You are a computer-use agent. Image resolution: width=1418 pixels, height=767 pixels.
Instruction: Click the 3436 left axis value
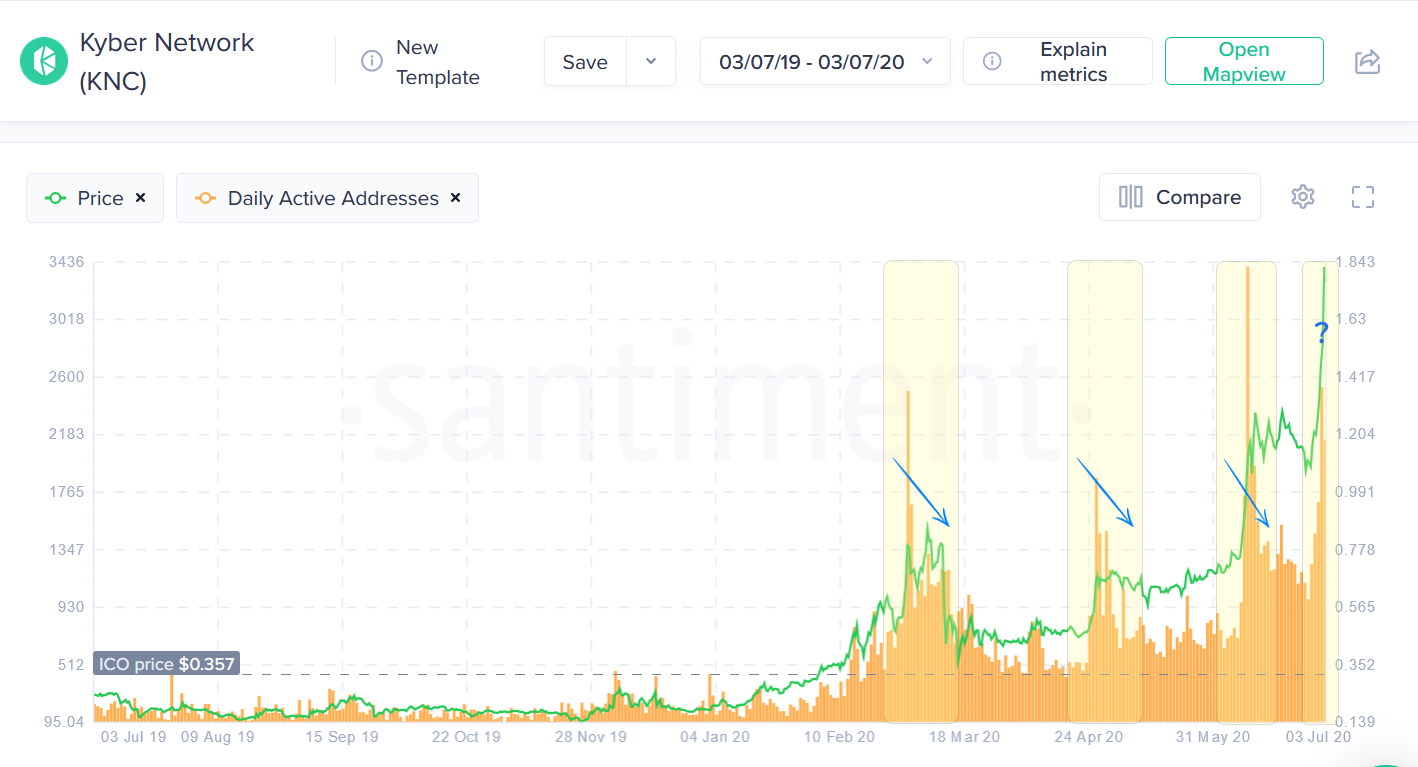pyautogui.click(x=66, y=262)
